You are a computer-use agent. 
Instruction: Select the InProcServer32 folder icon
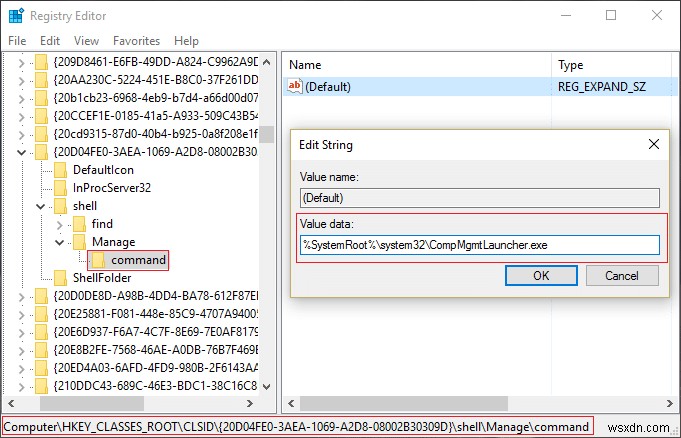tap(60, 188)
